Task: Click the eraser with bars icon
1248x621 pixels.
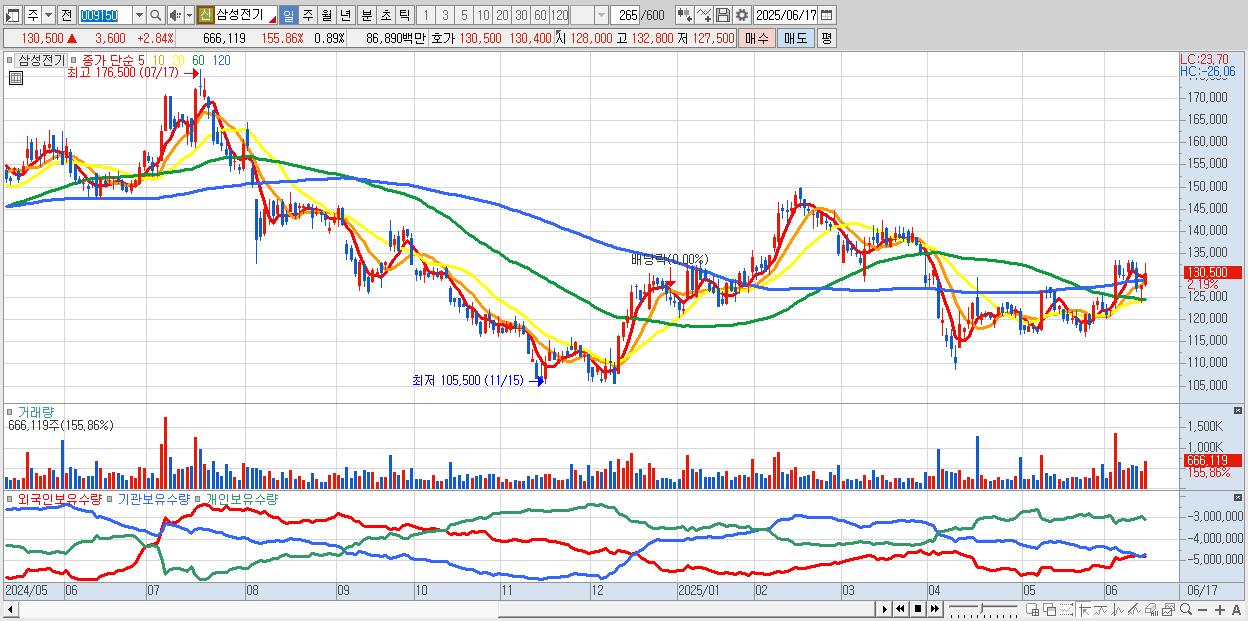Action: (1151, 610)
